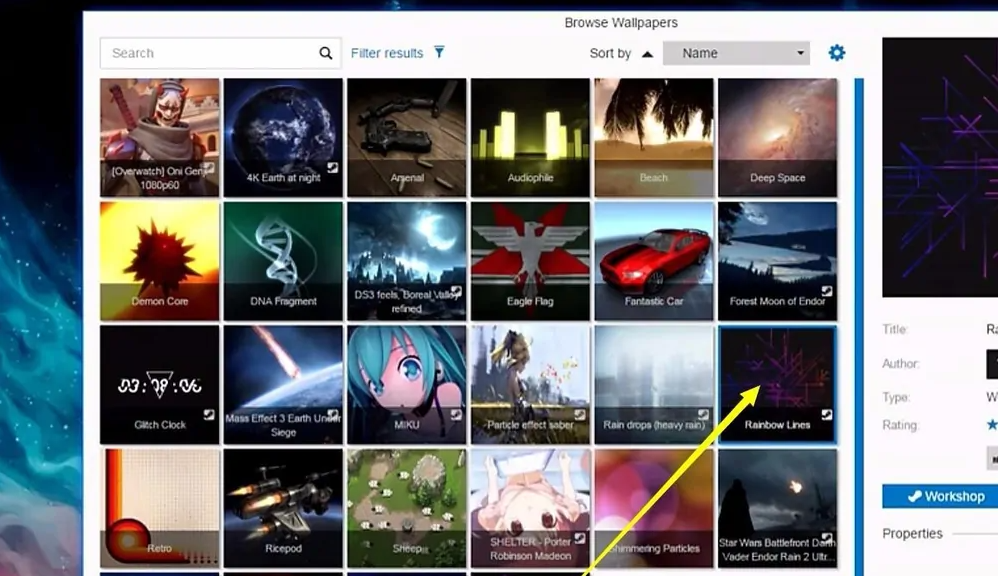Select the Eagle Flag wallpaper
998x576 pixels.
point(530,260)
